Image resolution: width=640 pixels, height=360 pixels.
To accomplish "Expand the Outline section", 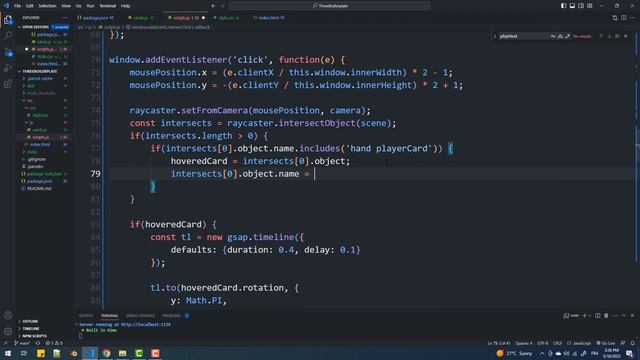I will (x=31, y=321).
